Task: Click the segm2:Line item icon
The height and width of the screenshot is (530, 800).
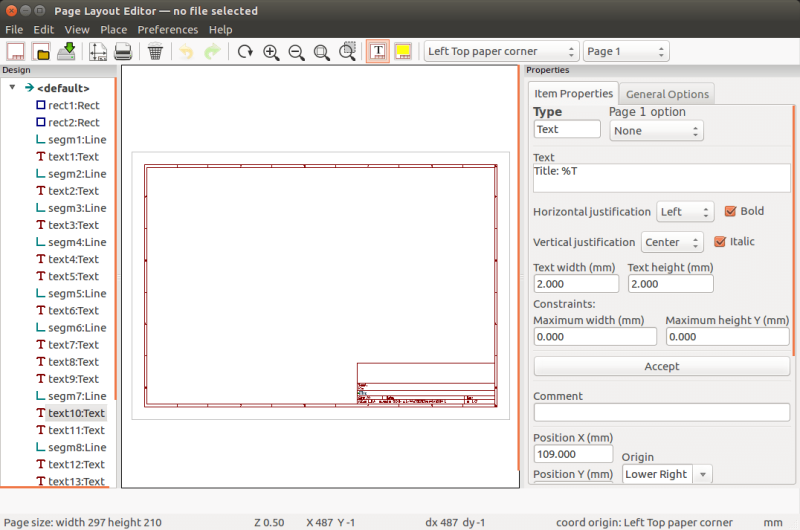Action: 41,173
